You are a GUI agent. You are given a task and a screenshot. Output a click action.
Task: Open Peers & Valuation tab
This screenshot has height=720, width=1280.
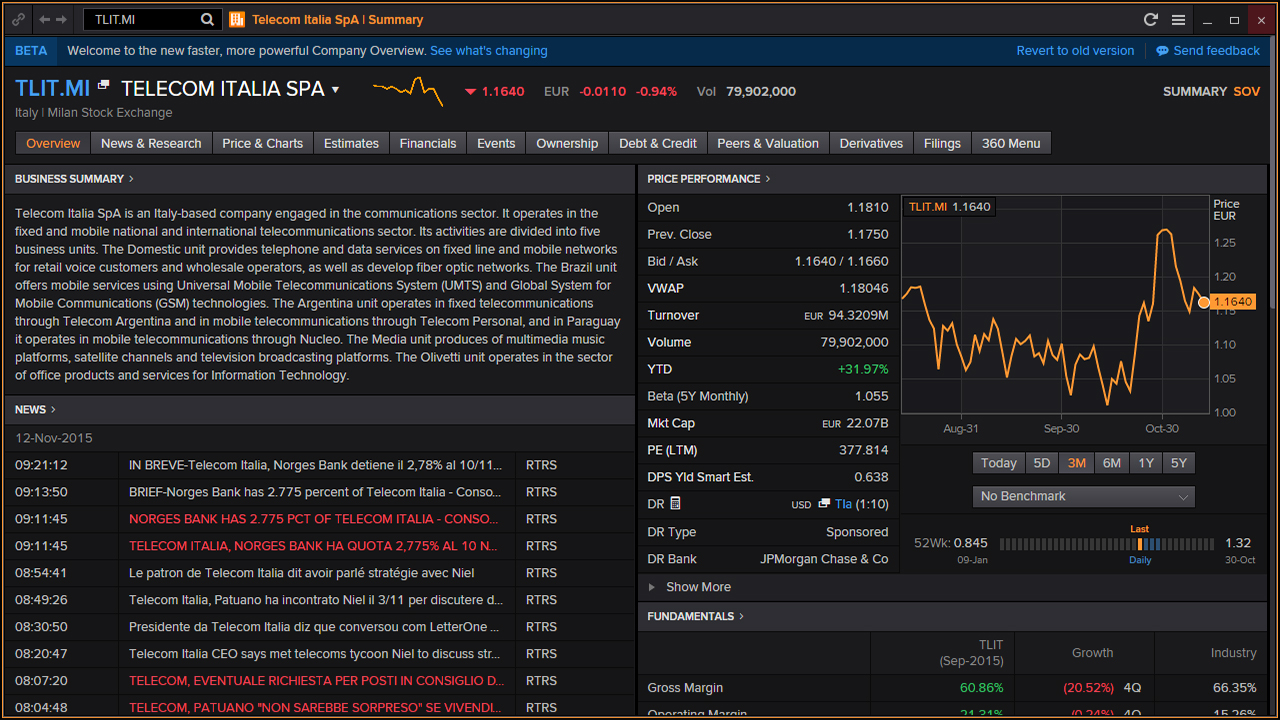click(x=768, y=143)
